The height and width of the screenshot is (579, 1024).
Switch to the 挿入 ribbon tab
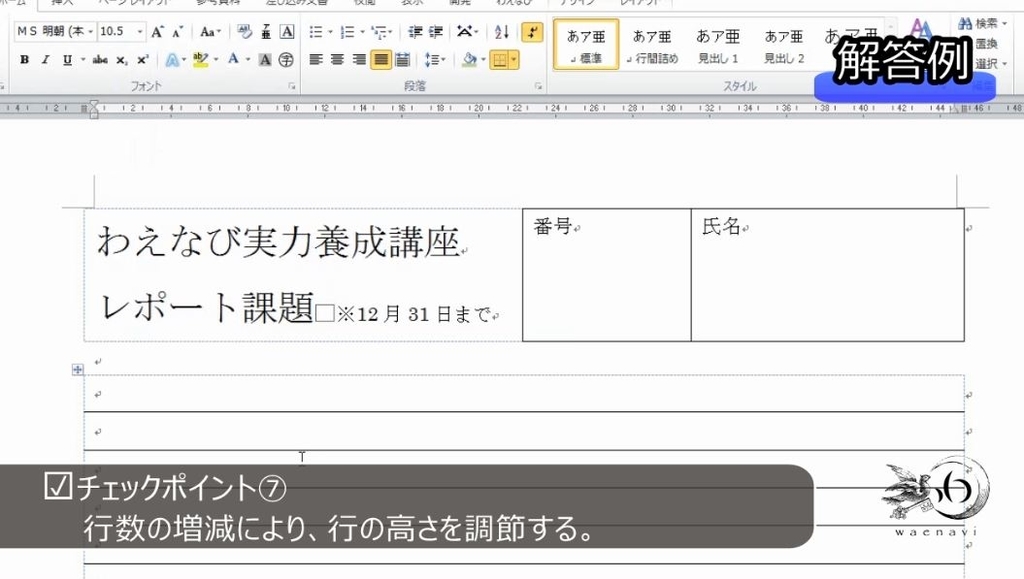58,2
